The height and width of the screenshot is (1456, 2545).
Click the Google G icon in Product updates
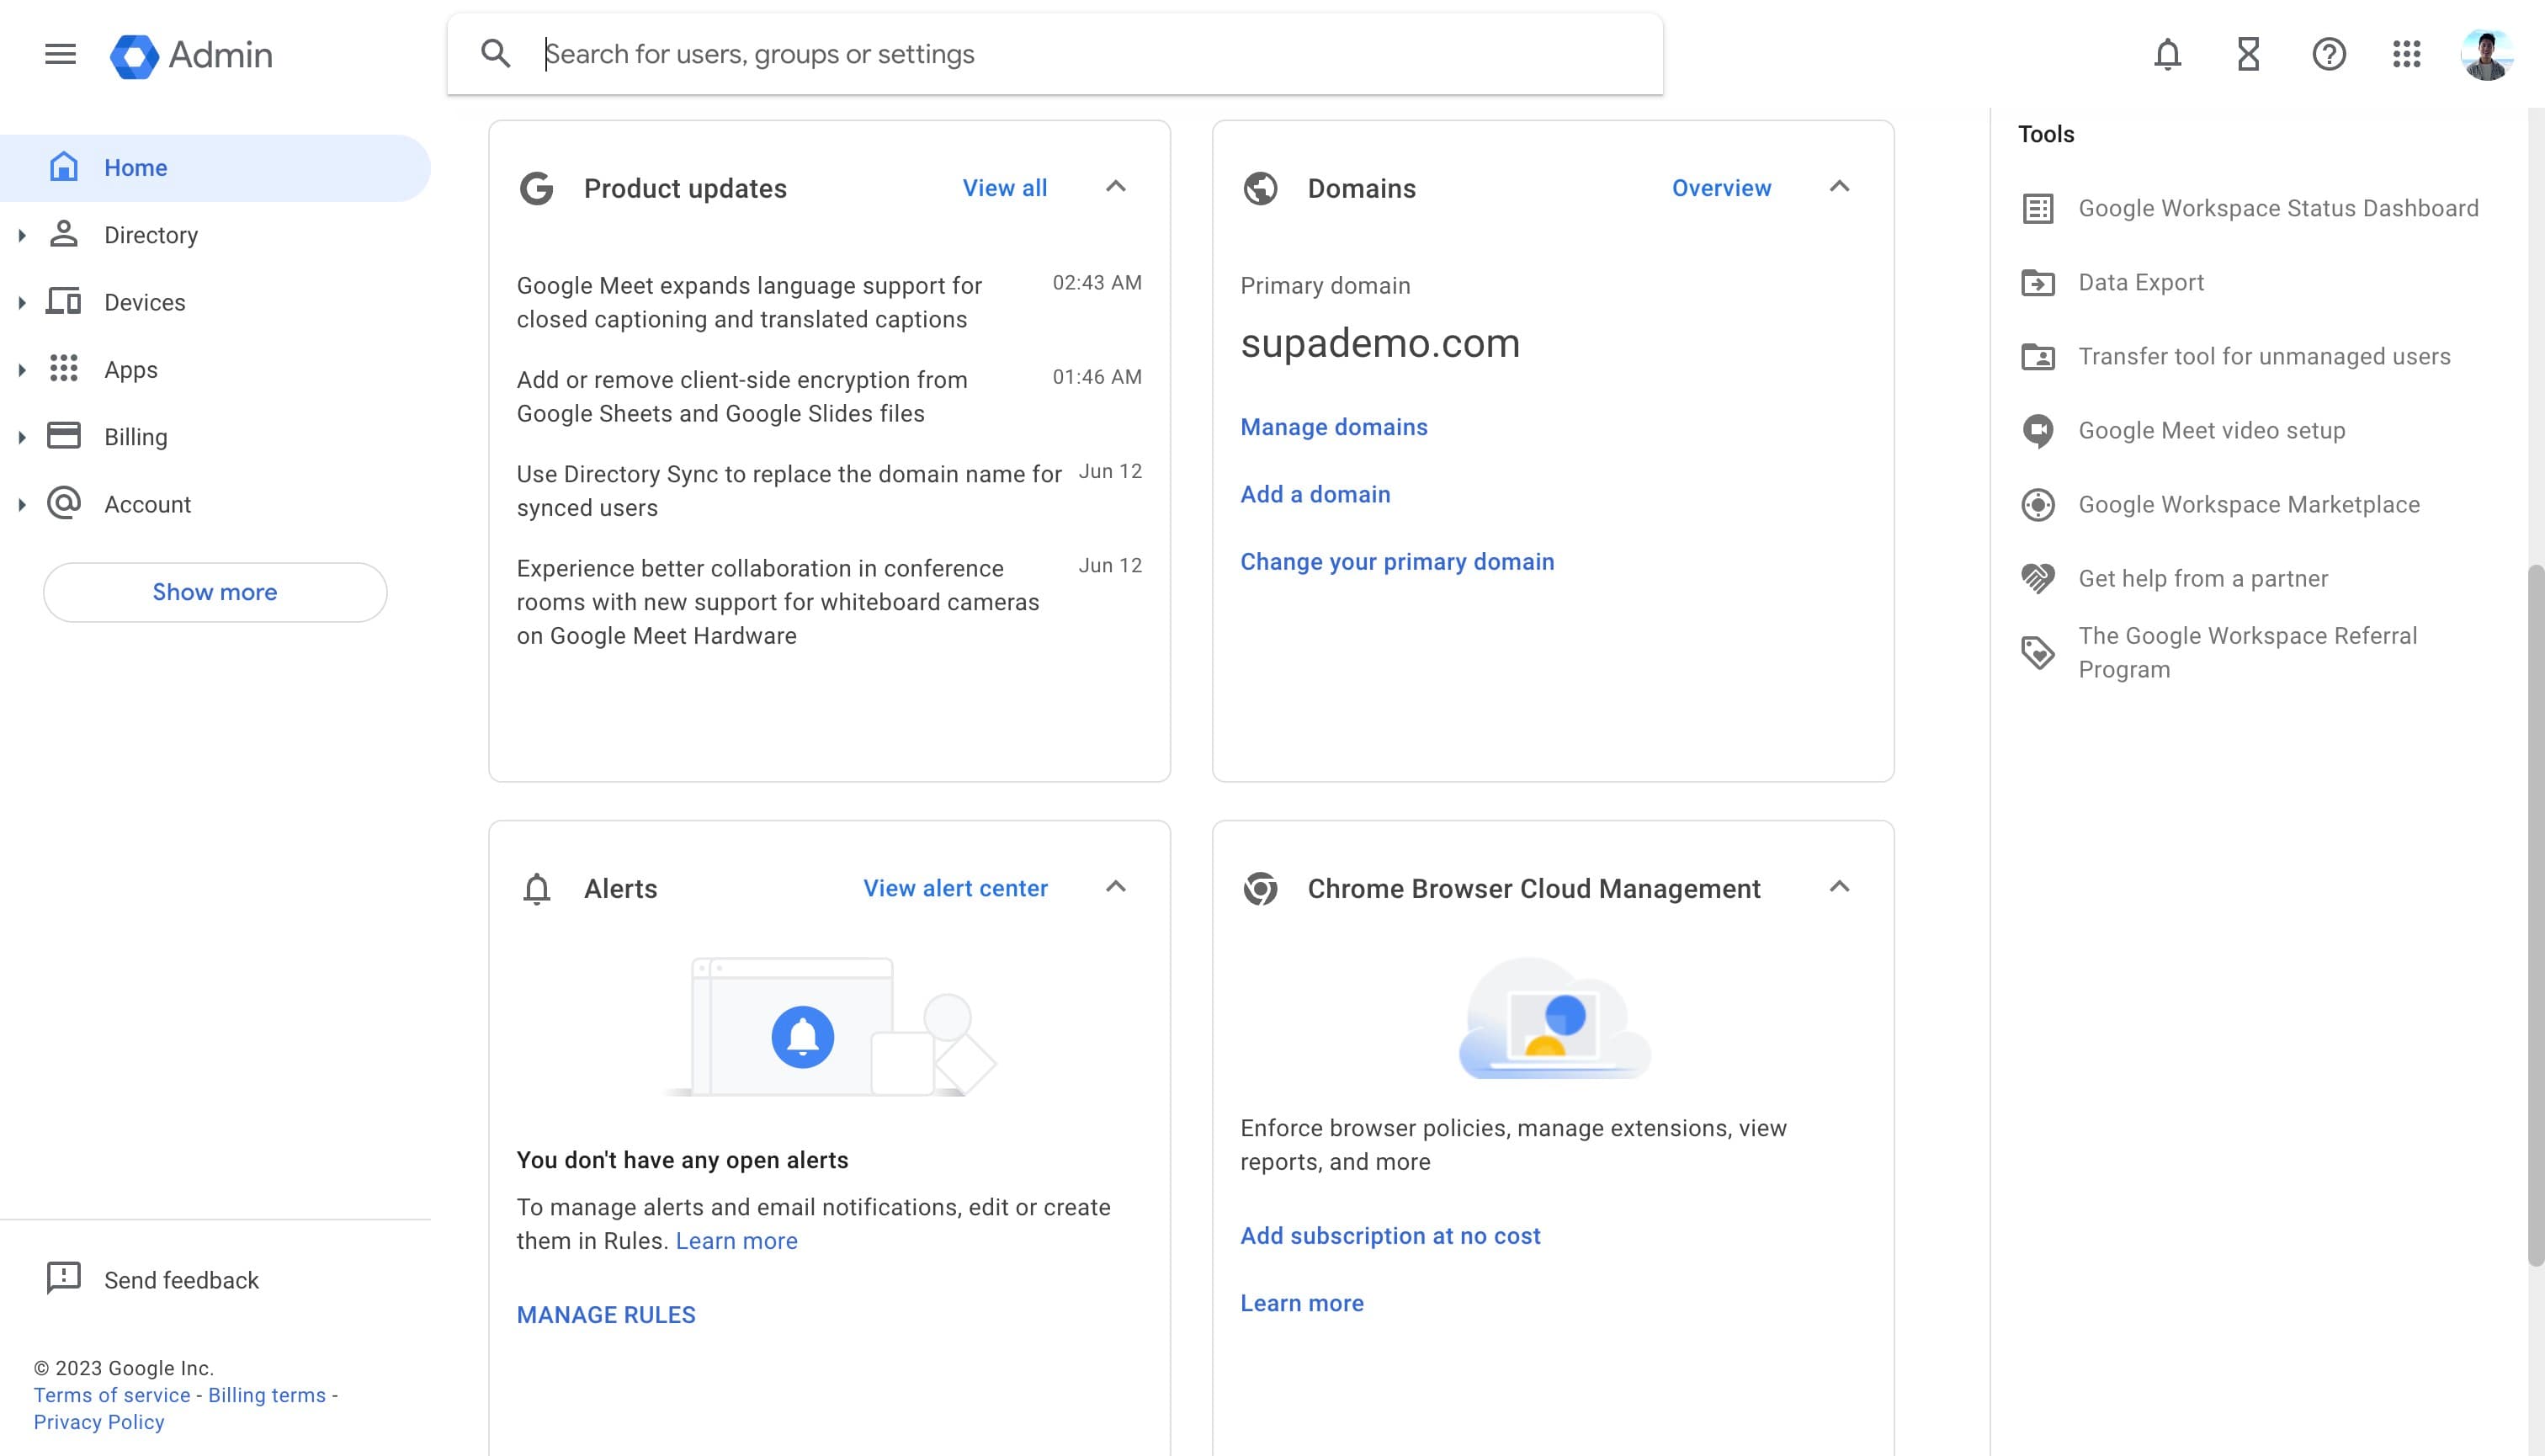(537, 188)
